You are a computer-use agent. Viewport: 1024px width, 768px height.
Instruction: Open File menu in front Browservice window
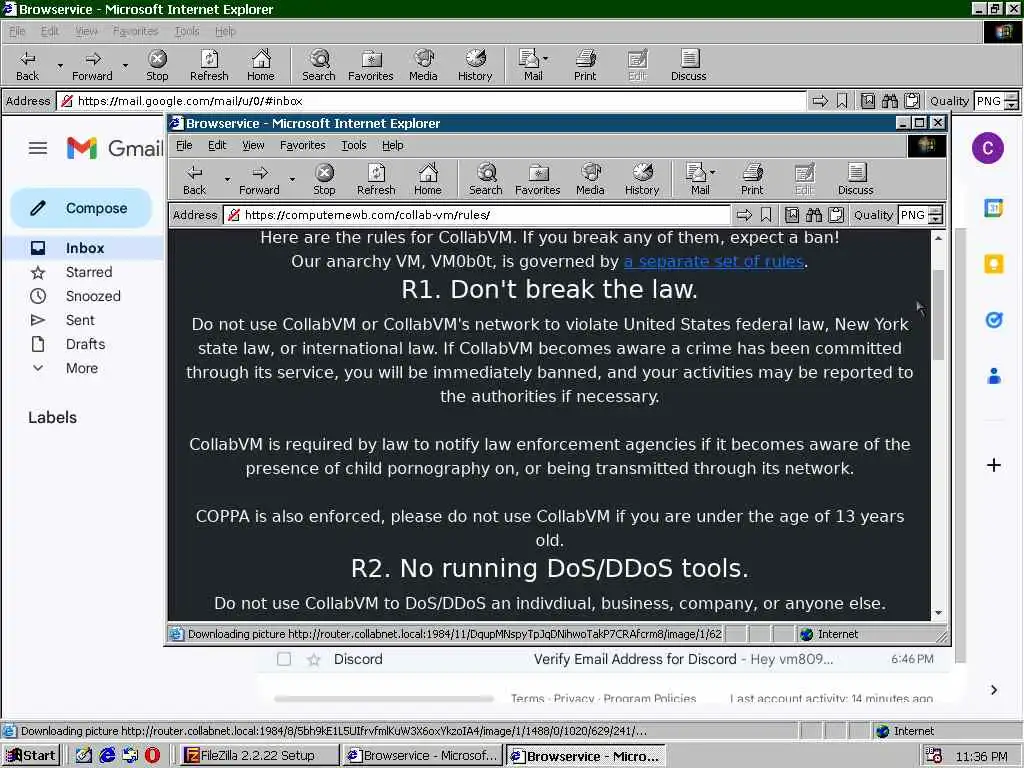point(184,145)
